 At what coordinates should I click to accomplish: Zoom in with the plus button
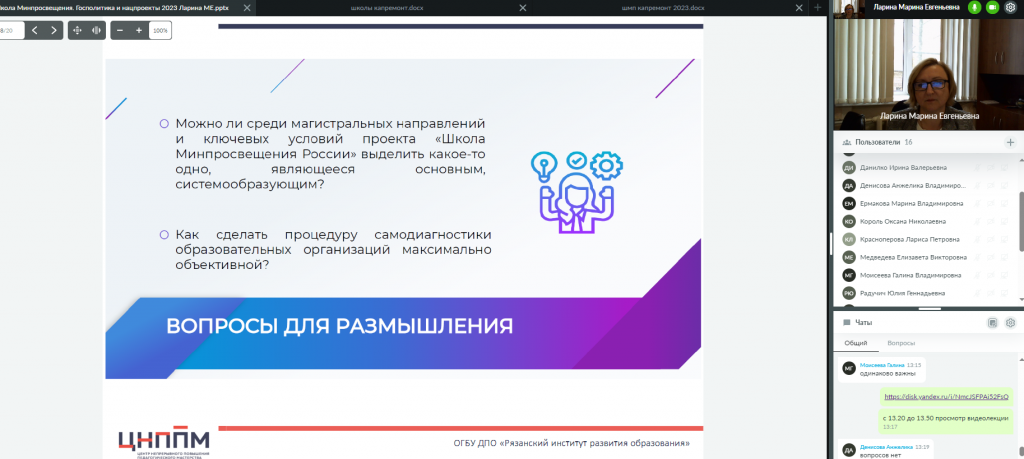tap(138, 30)
